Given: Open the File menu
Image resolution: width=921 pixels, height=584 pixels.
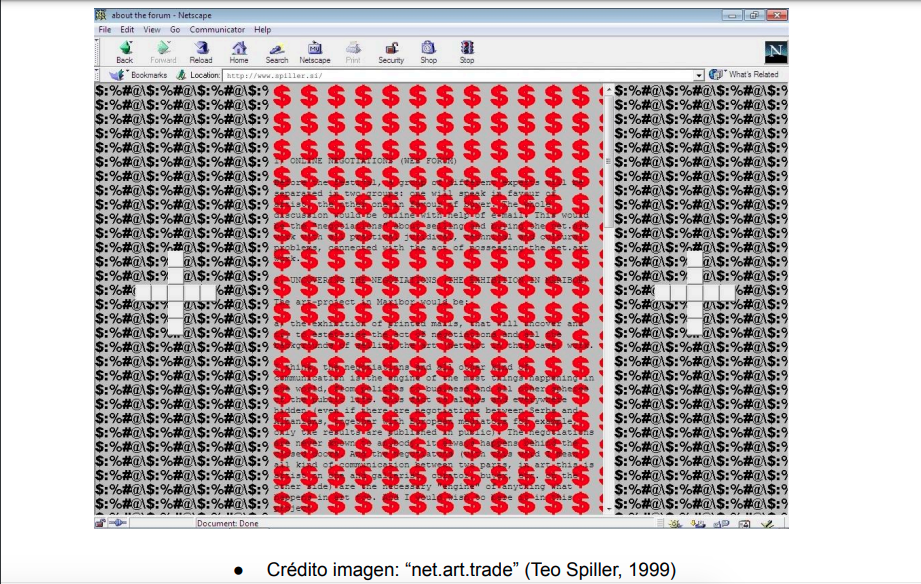Looking at the screenshot, I should click(x=105, y=30).
